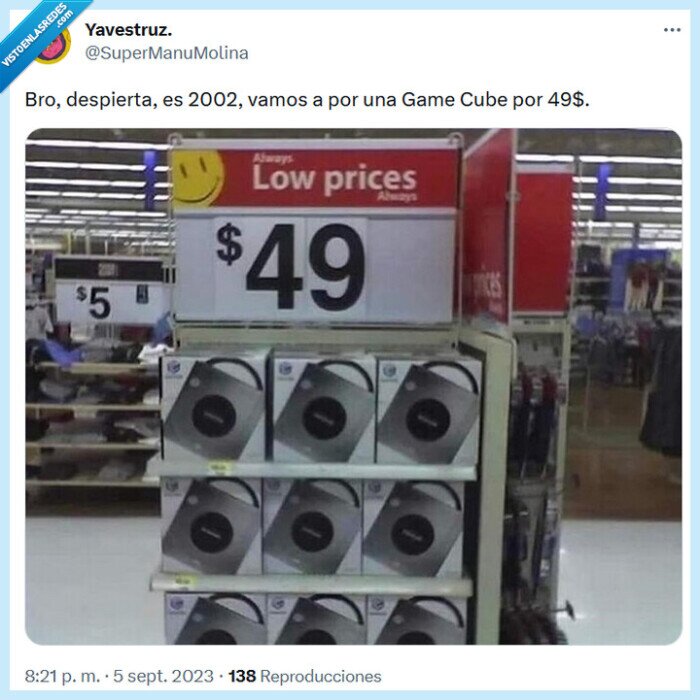Click the 8:21 p. m. timestamp
The image size is (700, 700).
coord(62,676)
